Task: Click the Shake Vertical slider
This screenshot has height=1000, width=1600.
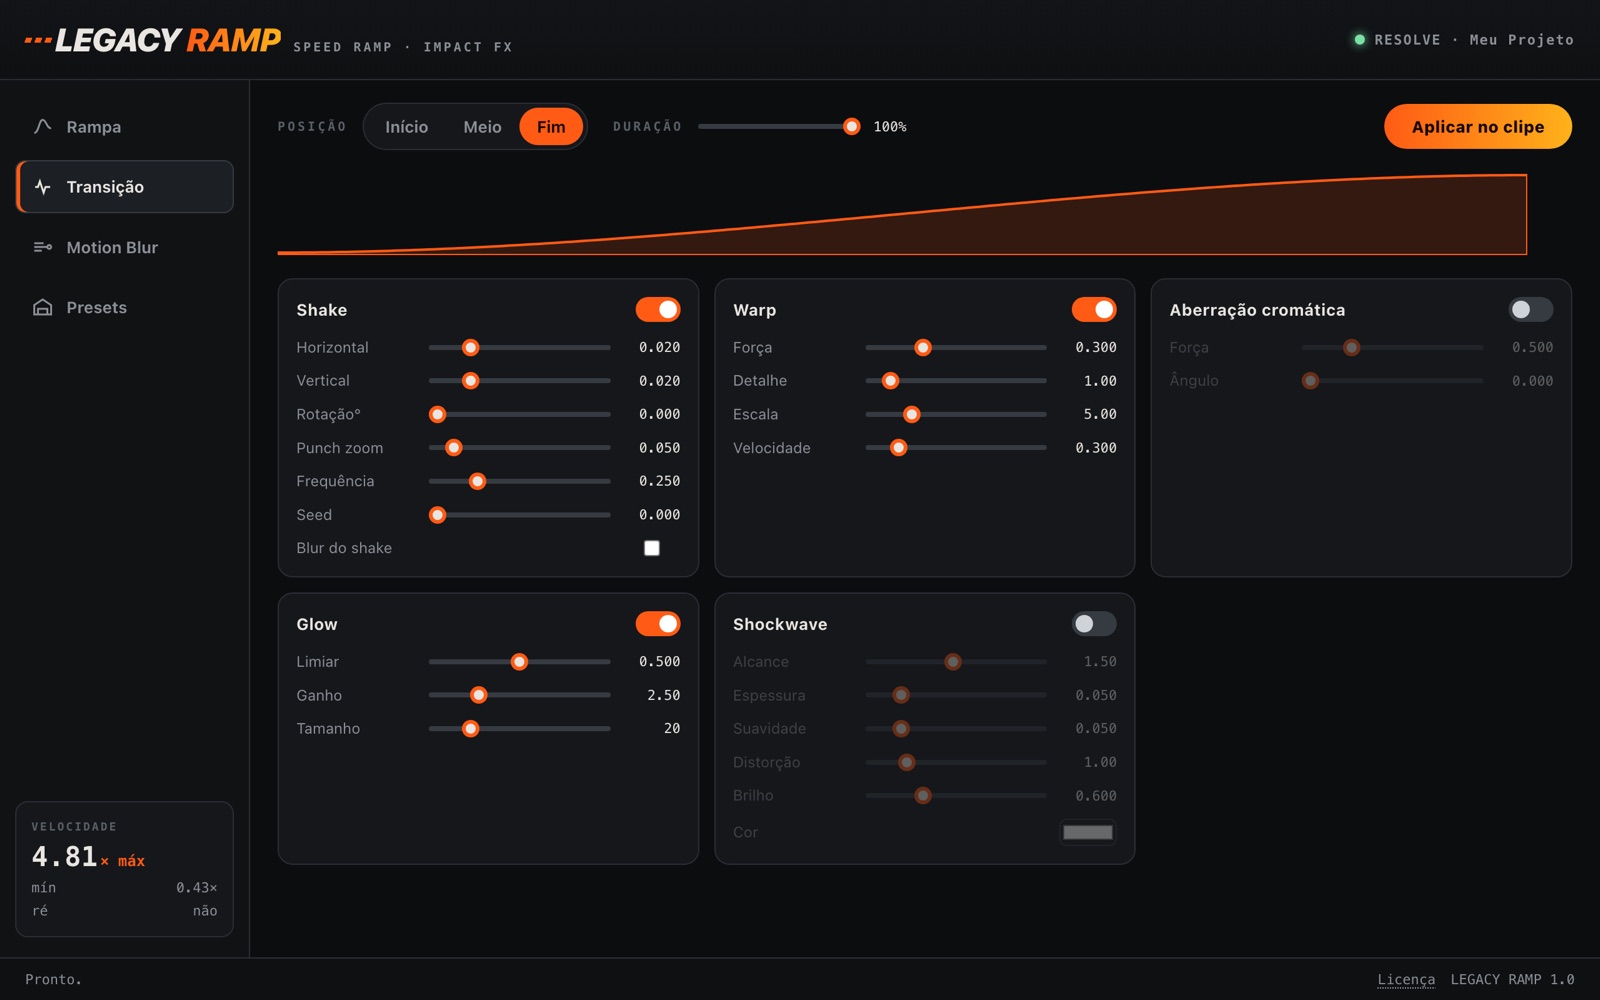Action: coord(519,381)
